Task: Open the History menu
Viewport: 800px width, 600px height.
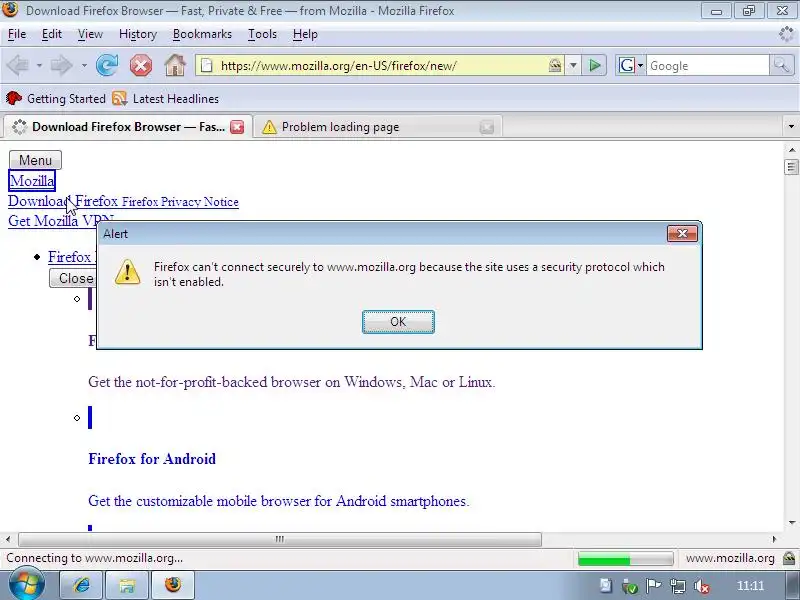Action: point(138,34)
